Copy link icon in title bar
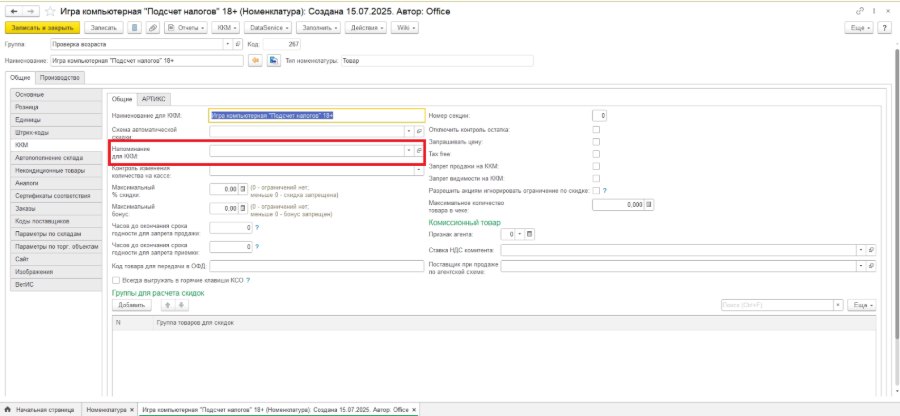 point(860,11)
